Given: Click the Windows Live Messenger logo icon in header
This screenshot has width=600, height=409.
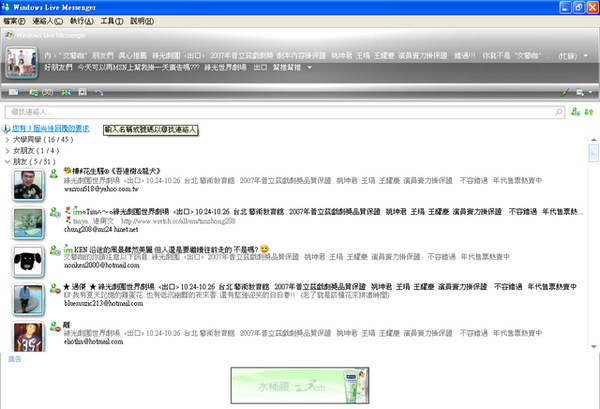Looking at the screenshot, I should point(9,35).
